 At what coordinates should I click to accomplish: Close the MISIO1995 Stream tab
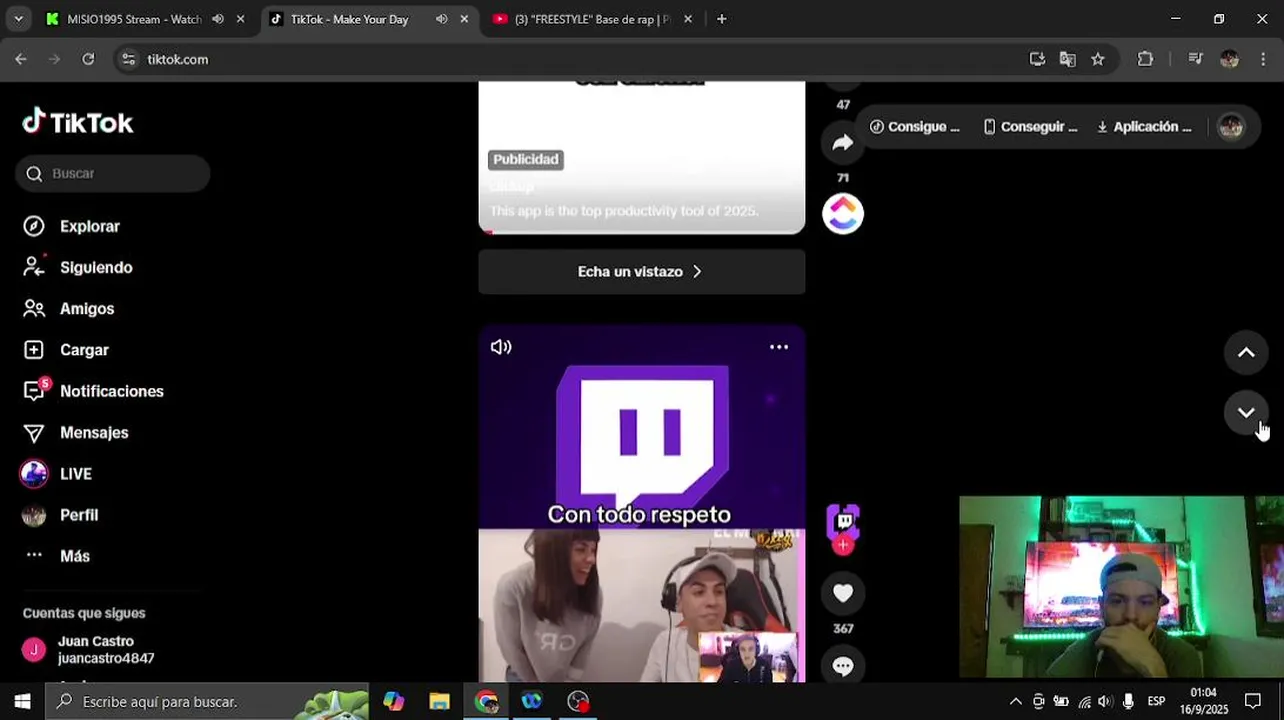(240, 19)
